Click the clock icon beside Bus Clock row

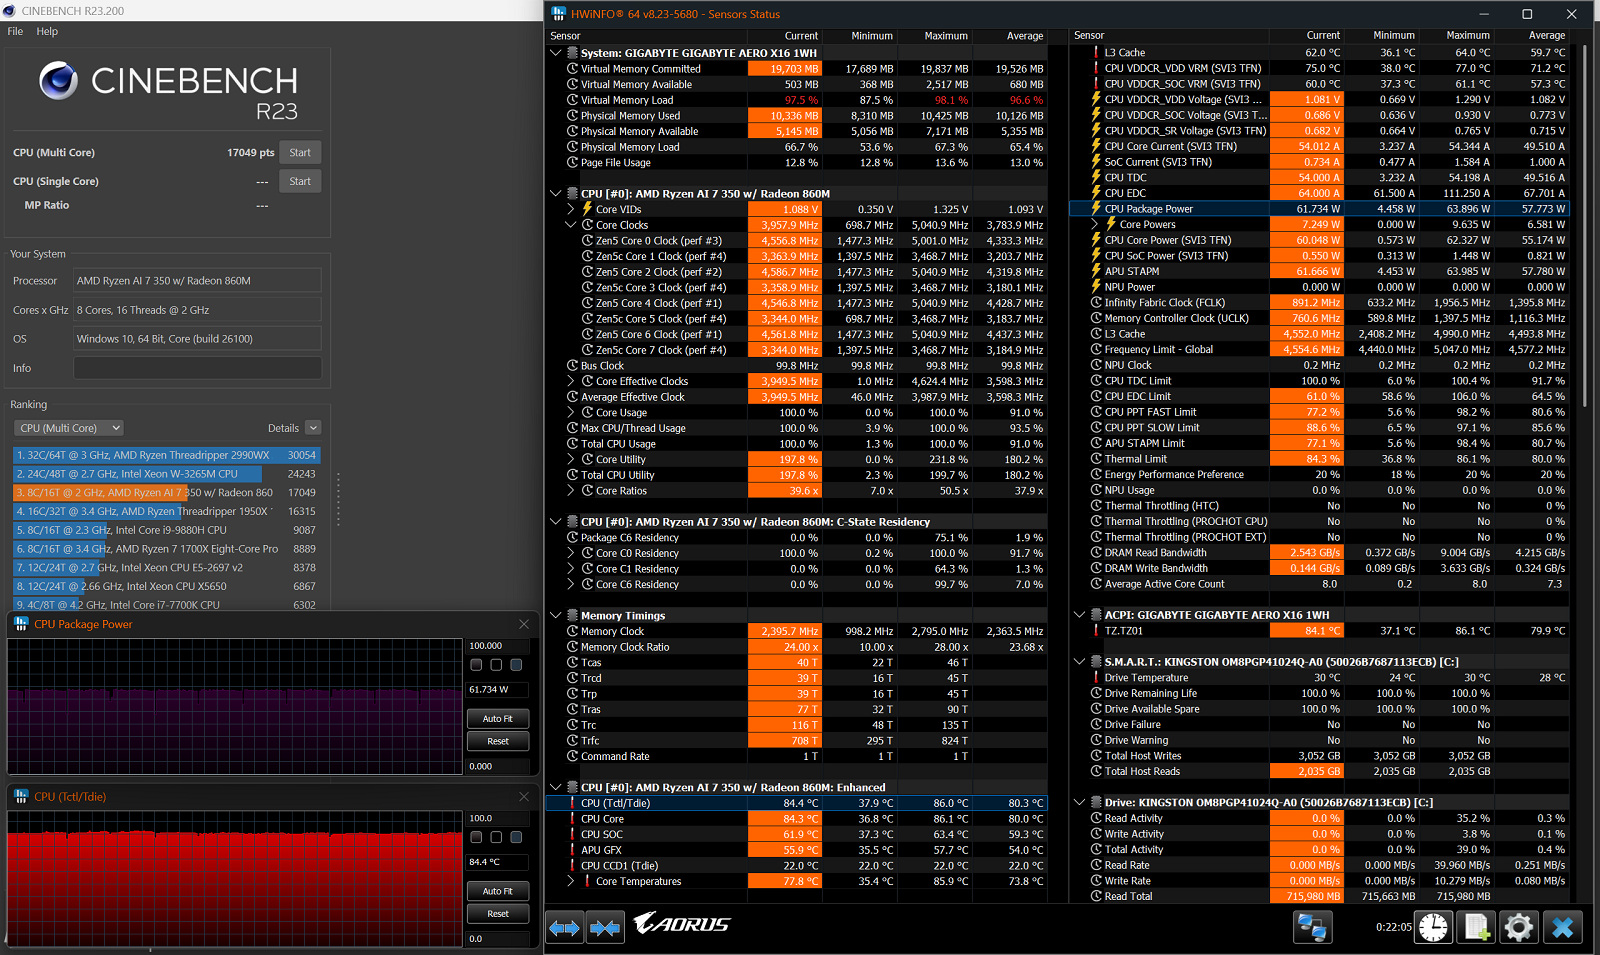(x=572, y=366)
